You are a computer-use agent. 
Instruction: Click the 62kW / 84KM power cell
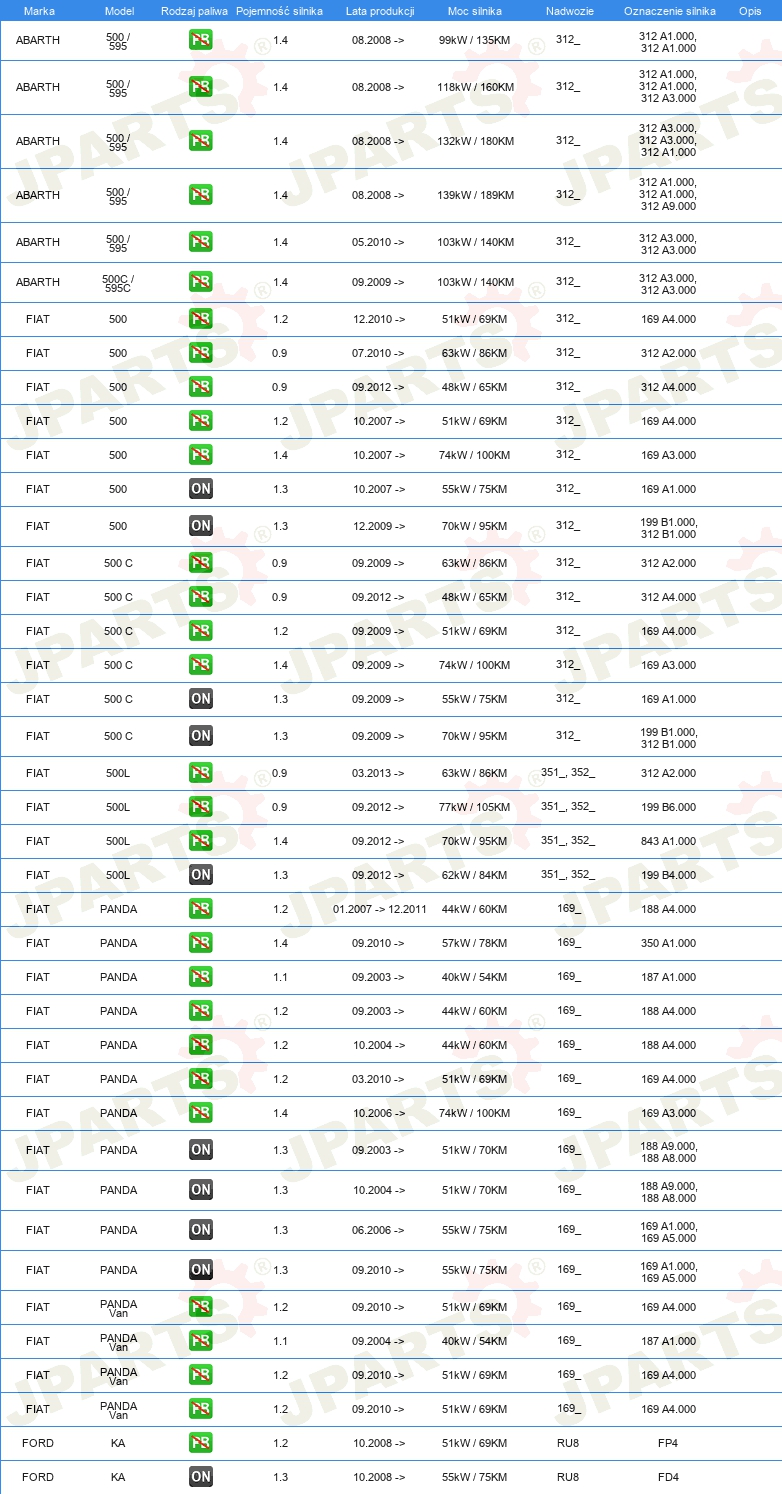tap(475, 875)
